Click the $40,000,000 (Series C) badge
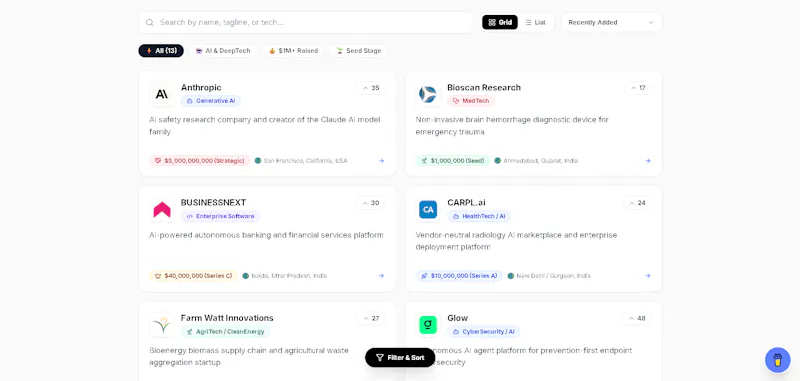The height and width of the screenshot is (381, 800). pyautogui.click(x=193, y=276)
